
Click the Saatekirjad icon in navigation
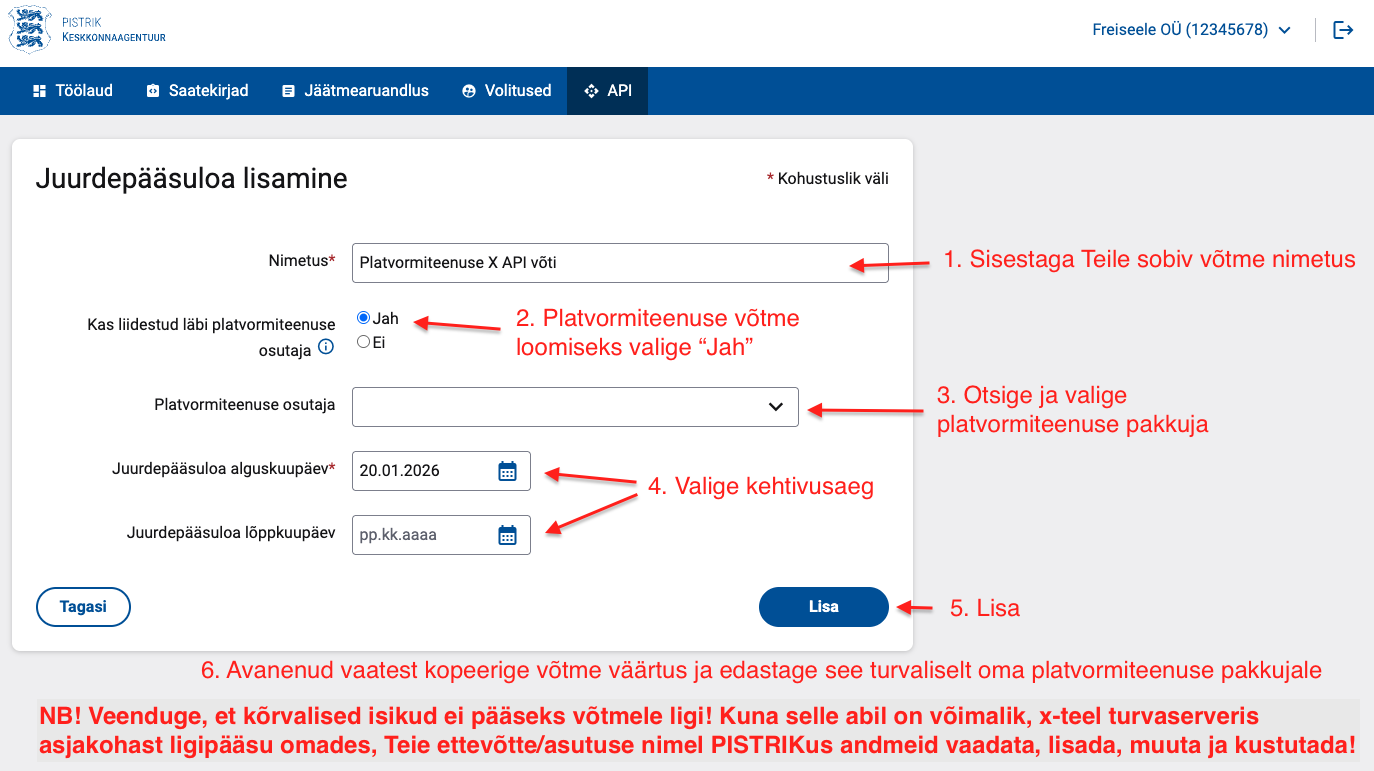coord(153,91)
